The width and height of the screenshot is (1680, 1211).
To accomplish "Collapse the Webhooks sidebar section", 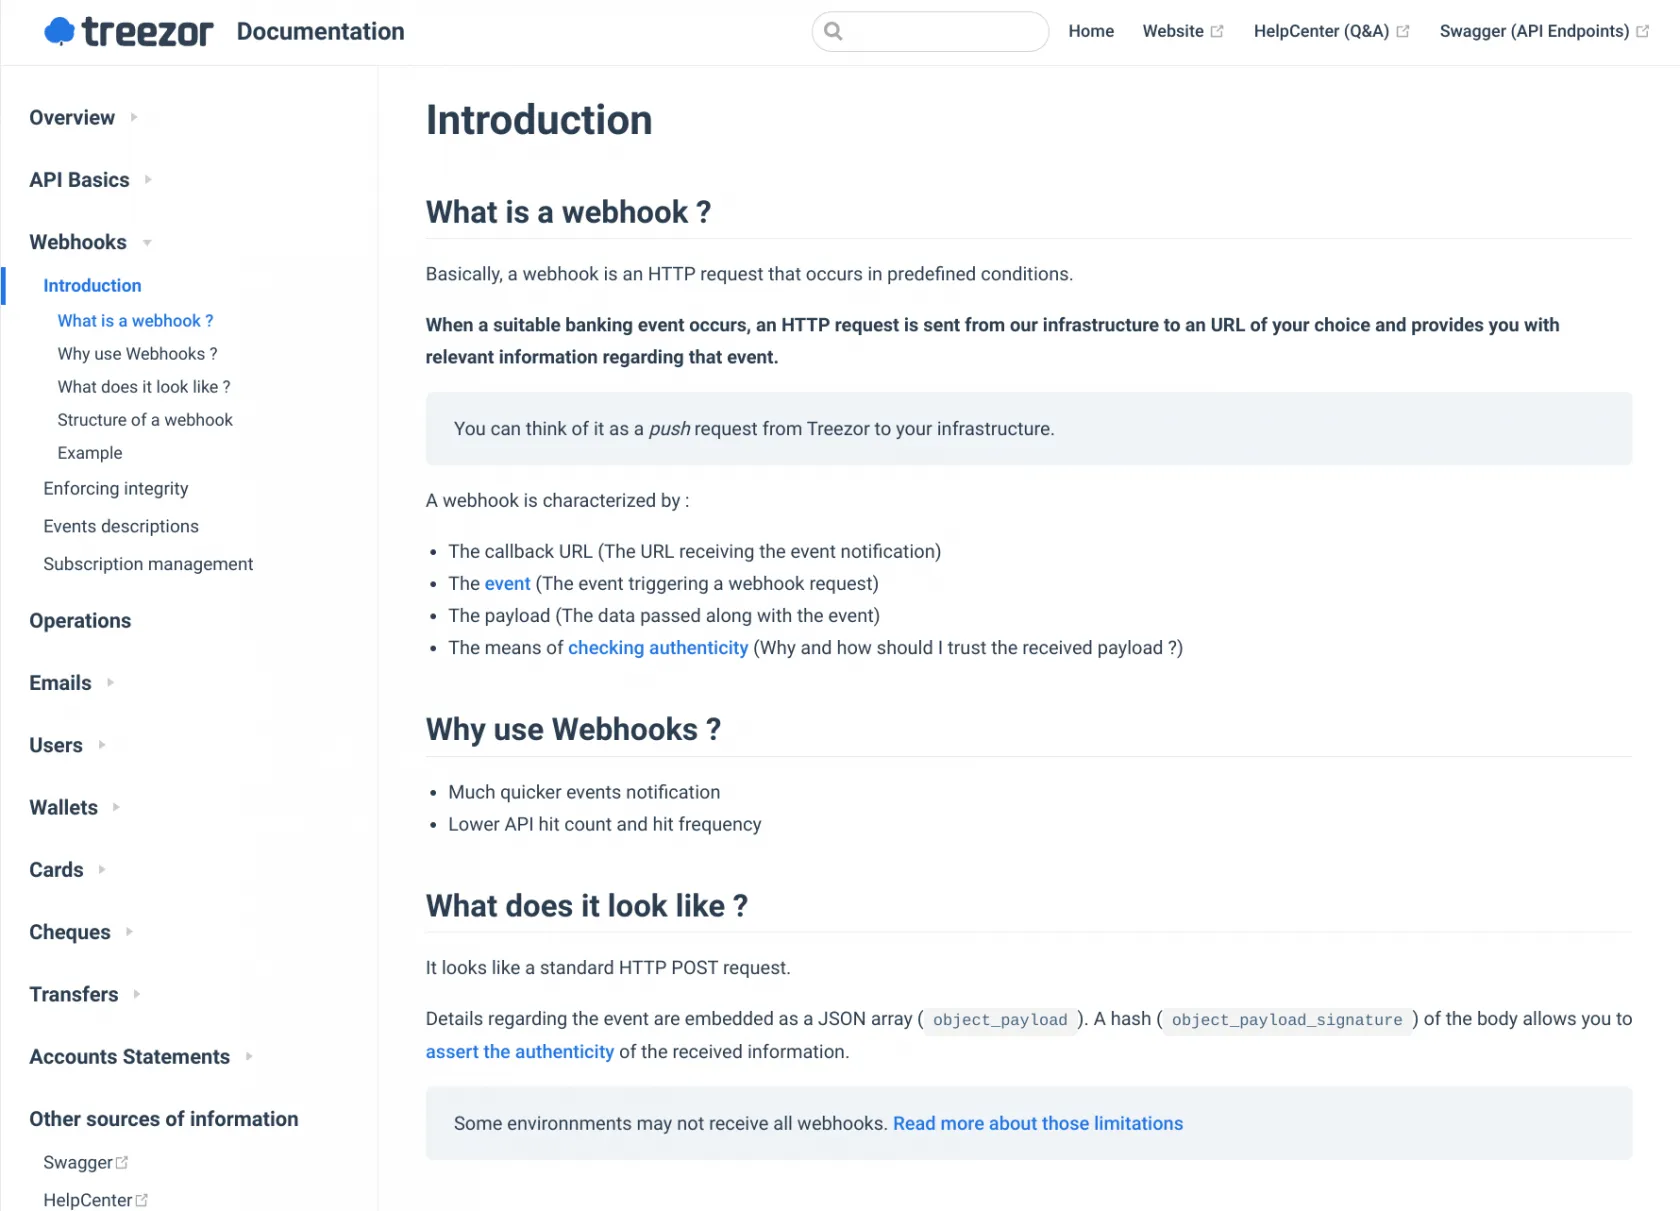I will 147,243.
